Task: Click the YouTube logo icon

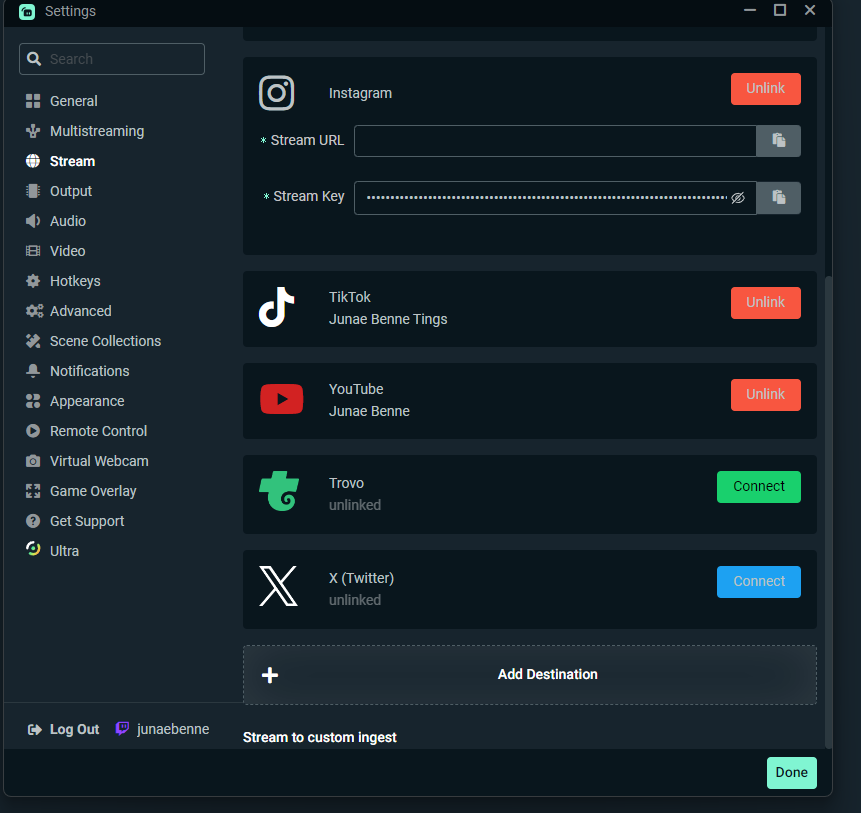Action: 281,398
